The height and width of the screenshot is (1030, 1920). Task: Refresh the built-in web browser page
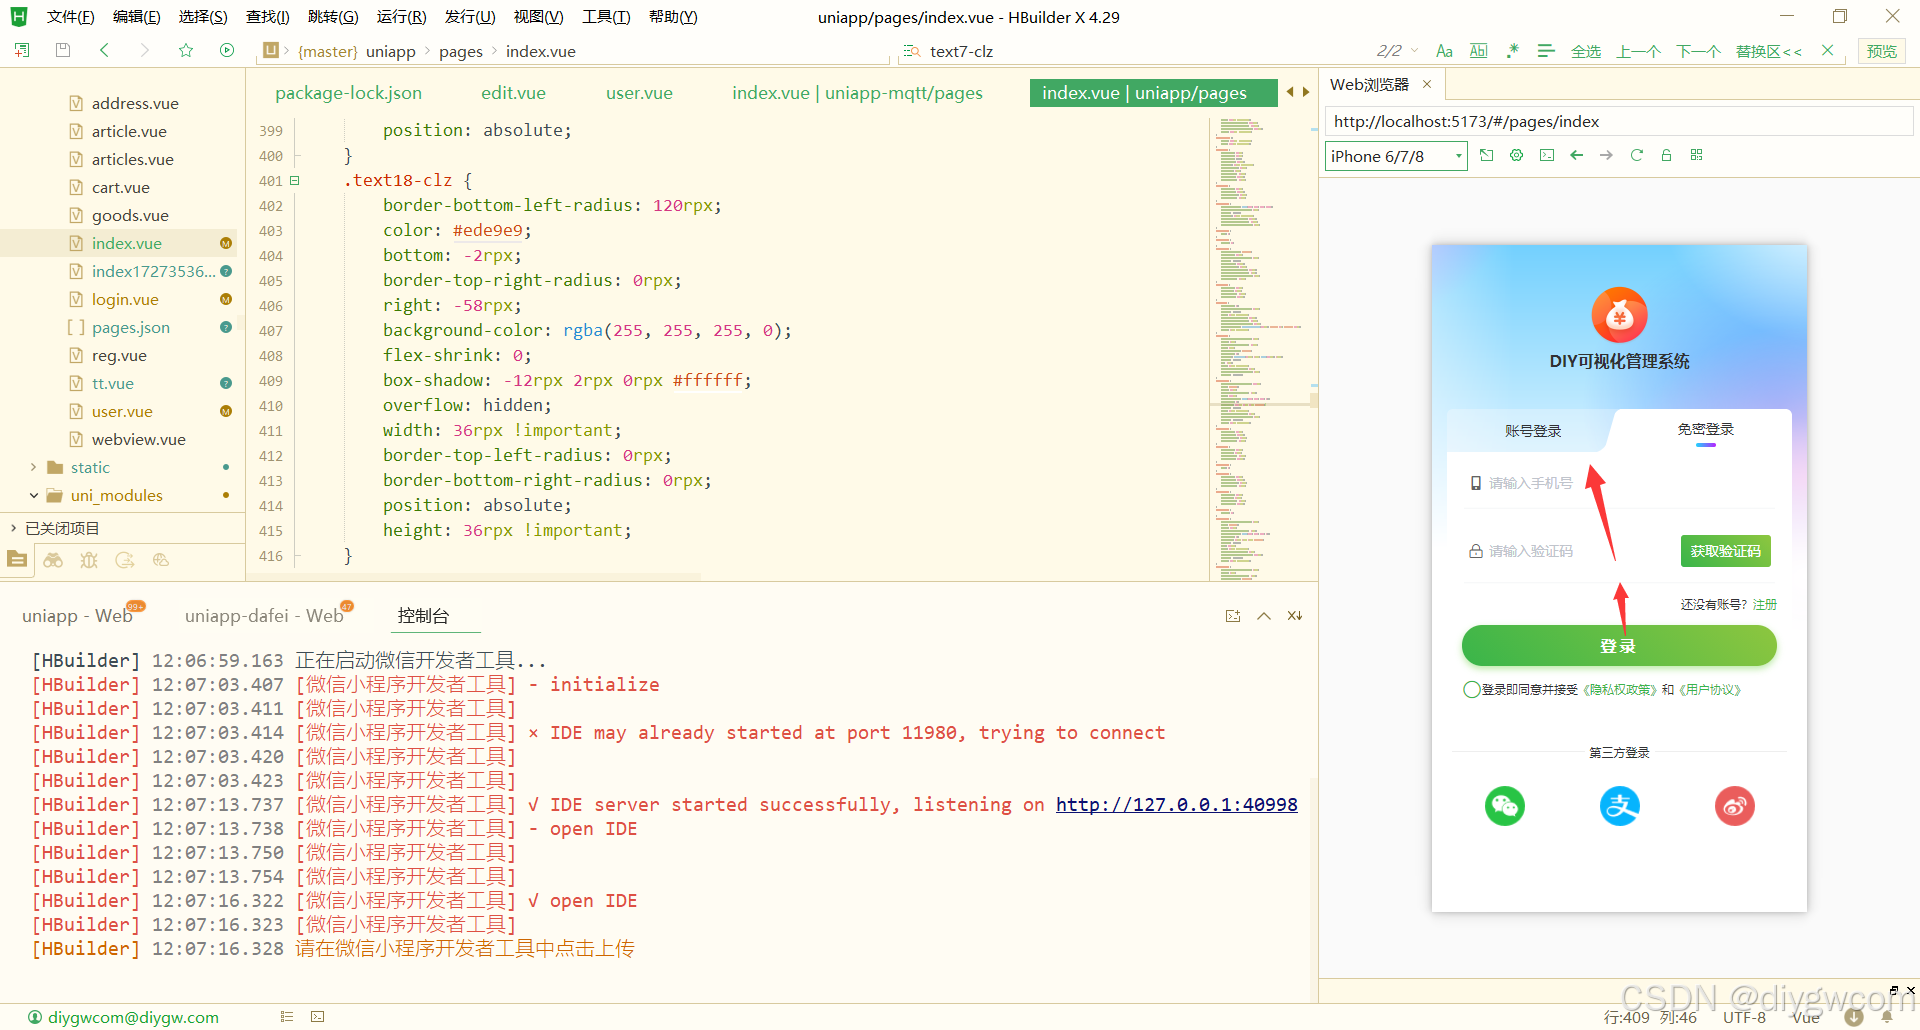1637,155
